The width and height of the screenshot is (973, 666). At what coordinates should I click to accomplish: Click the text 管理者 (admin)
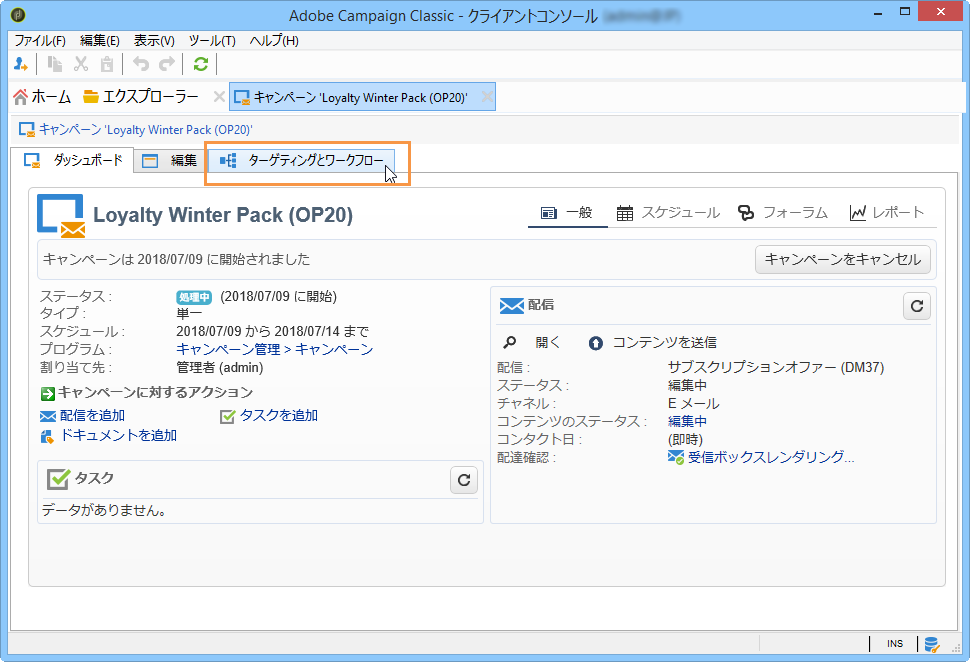(220, 367)
